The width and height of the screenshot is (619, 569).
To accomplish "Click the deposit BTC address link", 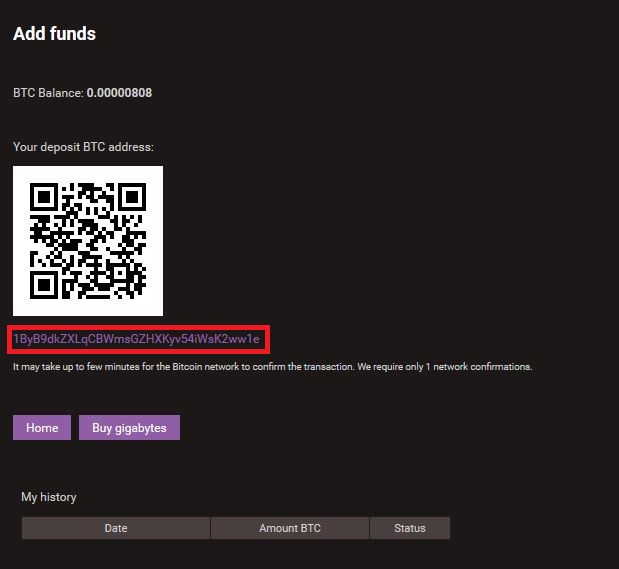I will tap(137, 339).
